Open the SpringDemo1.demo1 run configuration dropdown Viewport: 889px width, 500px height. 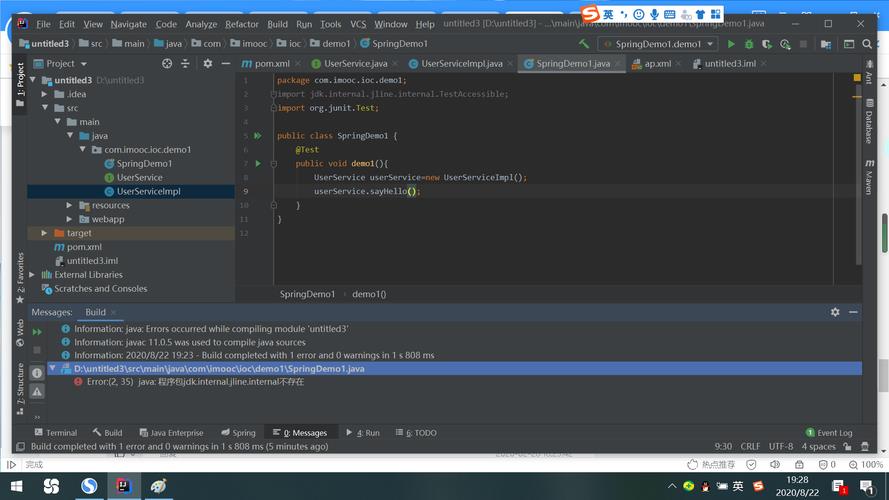pos(658,44)
